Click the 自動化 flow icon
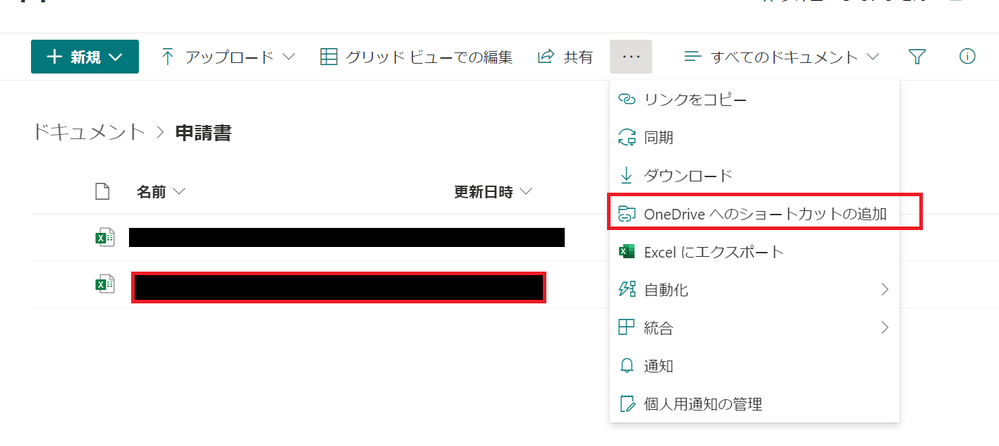Screen dimensions: 999x446 pyautogui.click(x=627, y=290)
